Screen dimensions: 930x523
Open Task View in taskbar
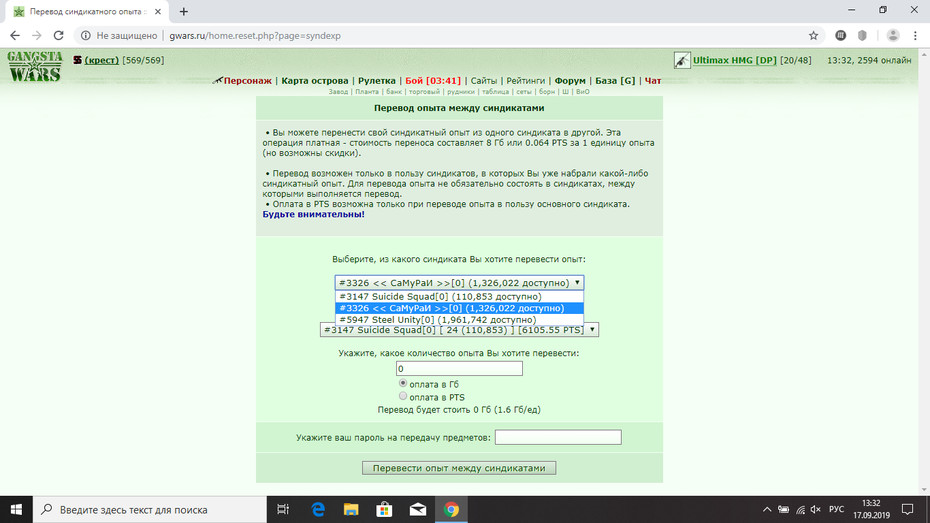(283, 509)
